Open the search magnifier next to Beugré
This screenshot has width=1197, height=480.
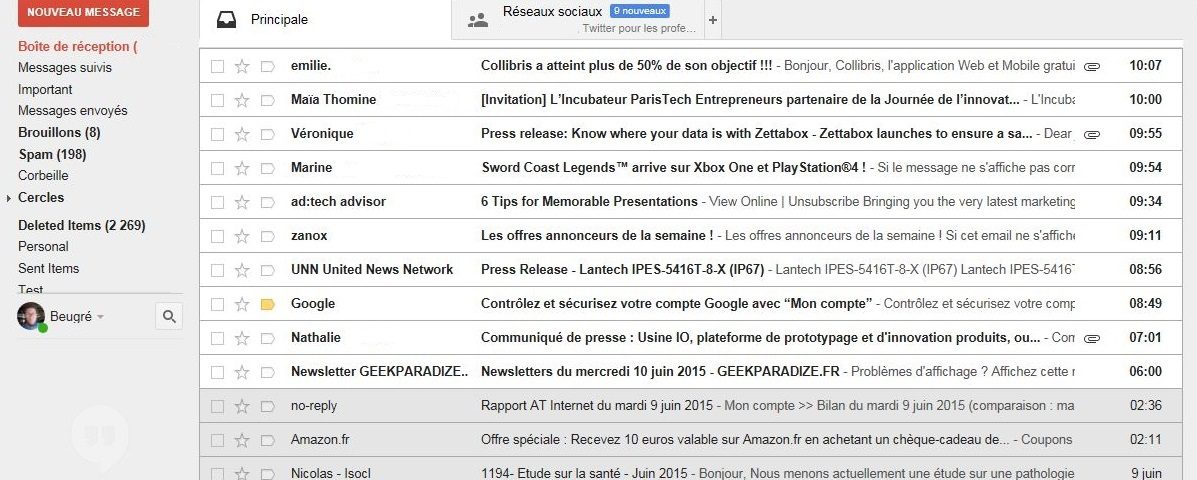(x=169, y=316)
